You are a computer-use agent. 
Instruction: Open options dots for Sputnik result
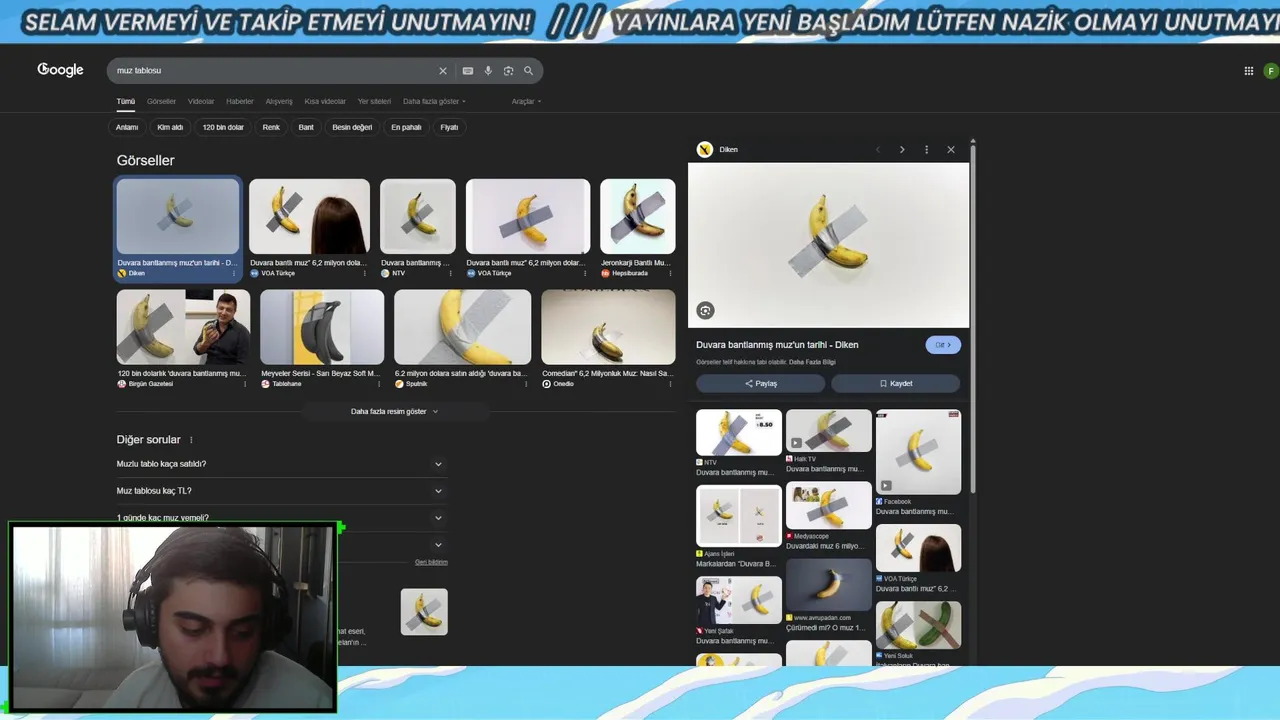525,384
